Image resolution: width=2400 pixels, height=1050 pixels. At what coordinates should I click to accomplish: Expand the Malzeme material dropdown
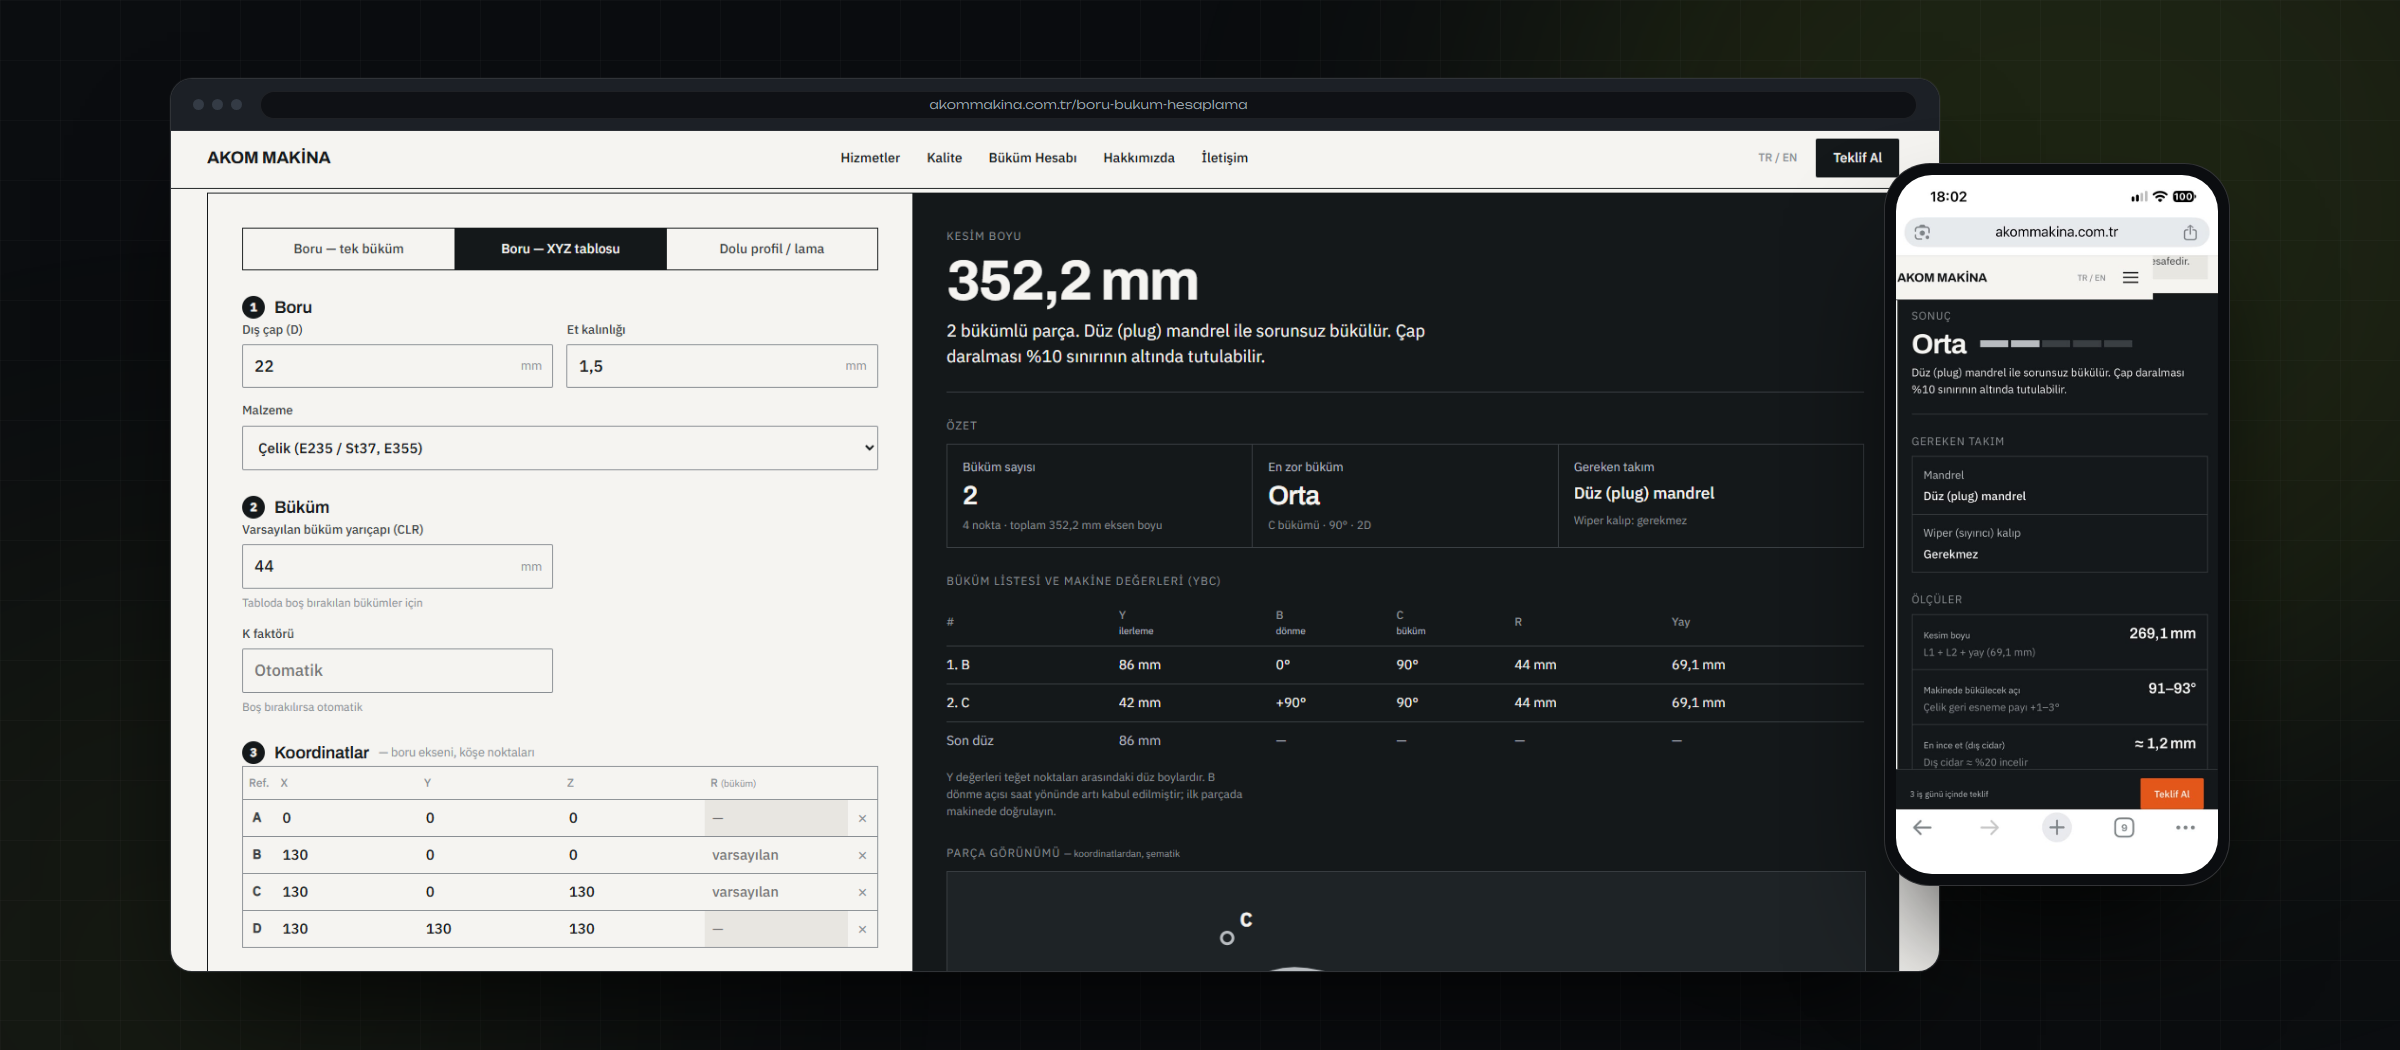pyautogui.click(x=560, y=448)
